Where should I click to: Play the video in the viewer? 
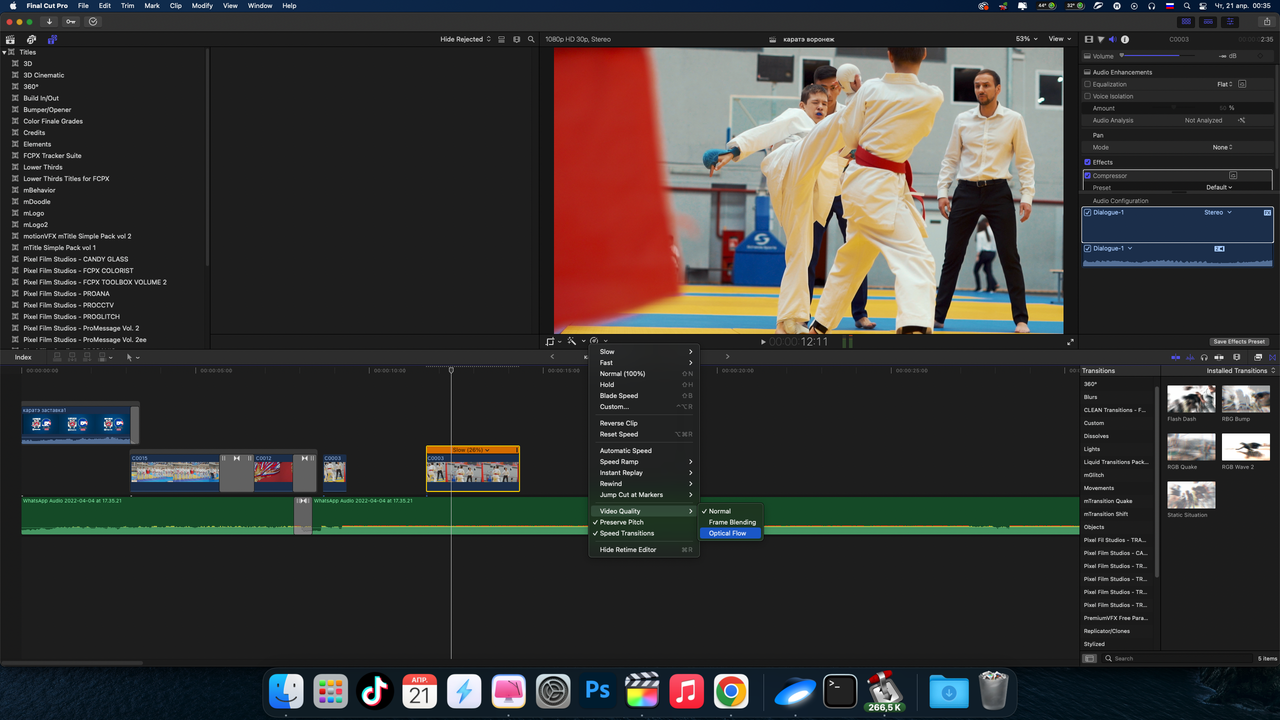(x=763, y=342)
